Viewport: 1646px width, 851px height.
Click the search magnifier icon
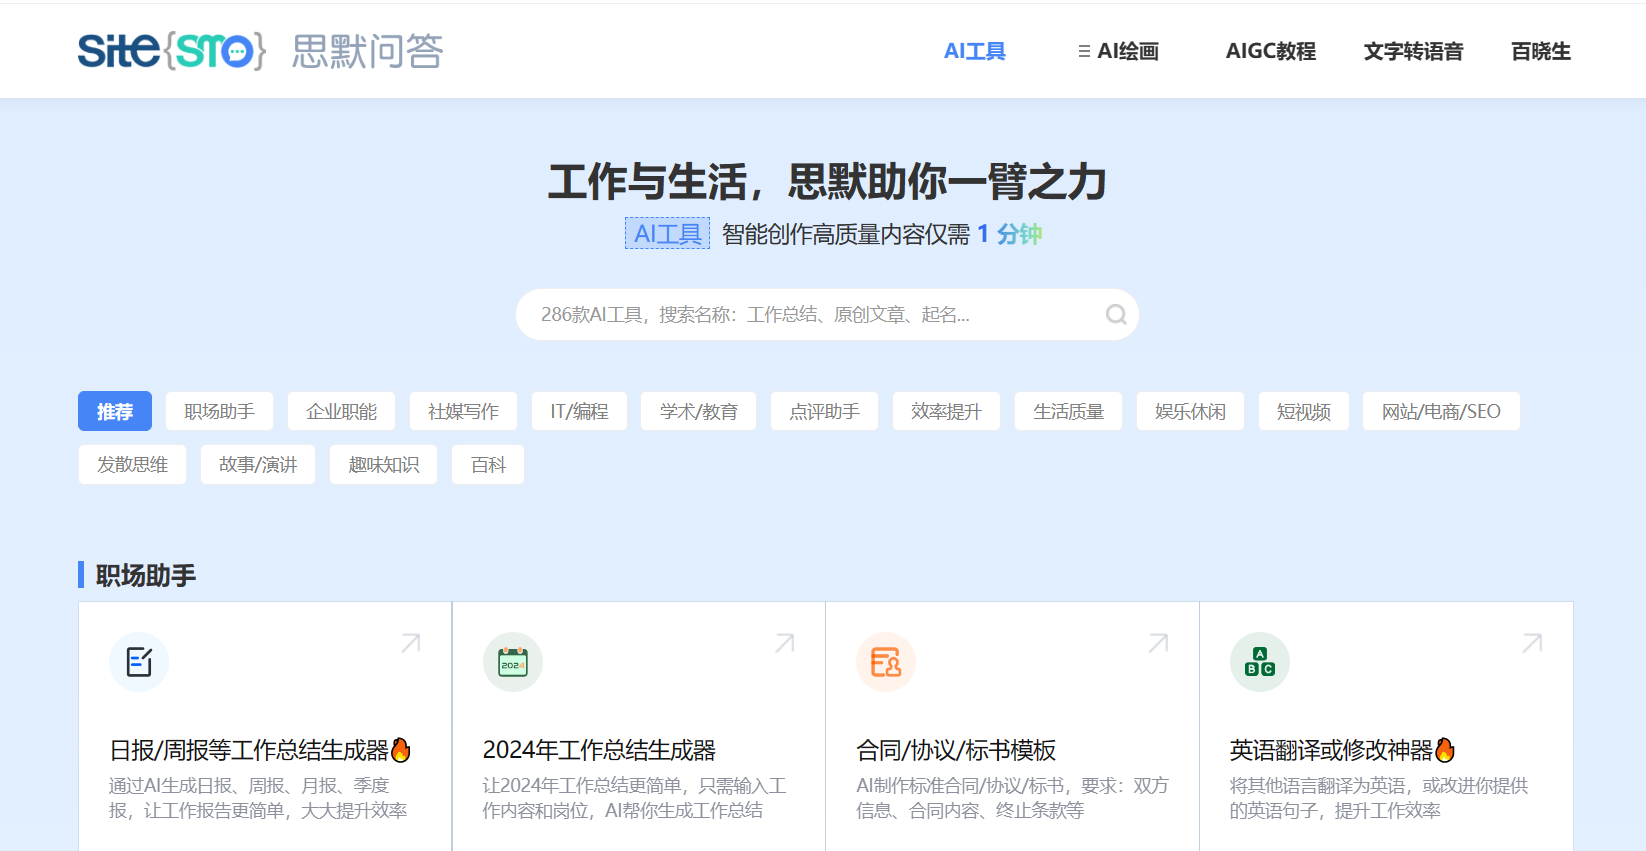point(1116,315)
